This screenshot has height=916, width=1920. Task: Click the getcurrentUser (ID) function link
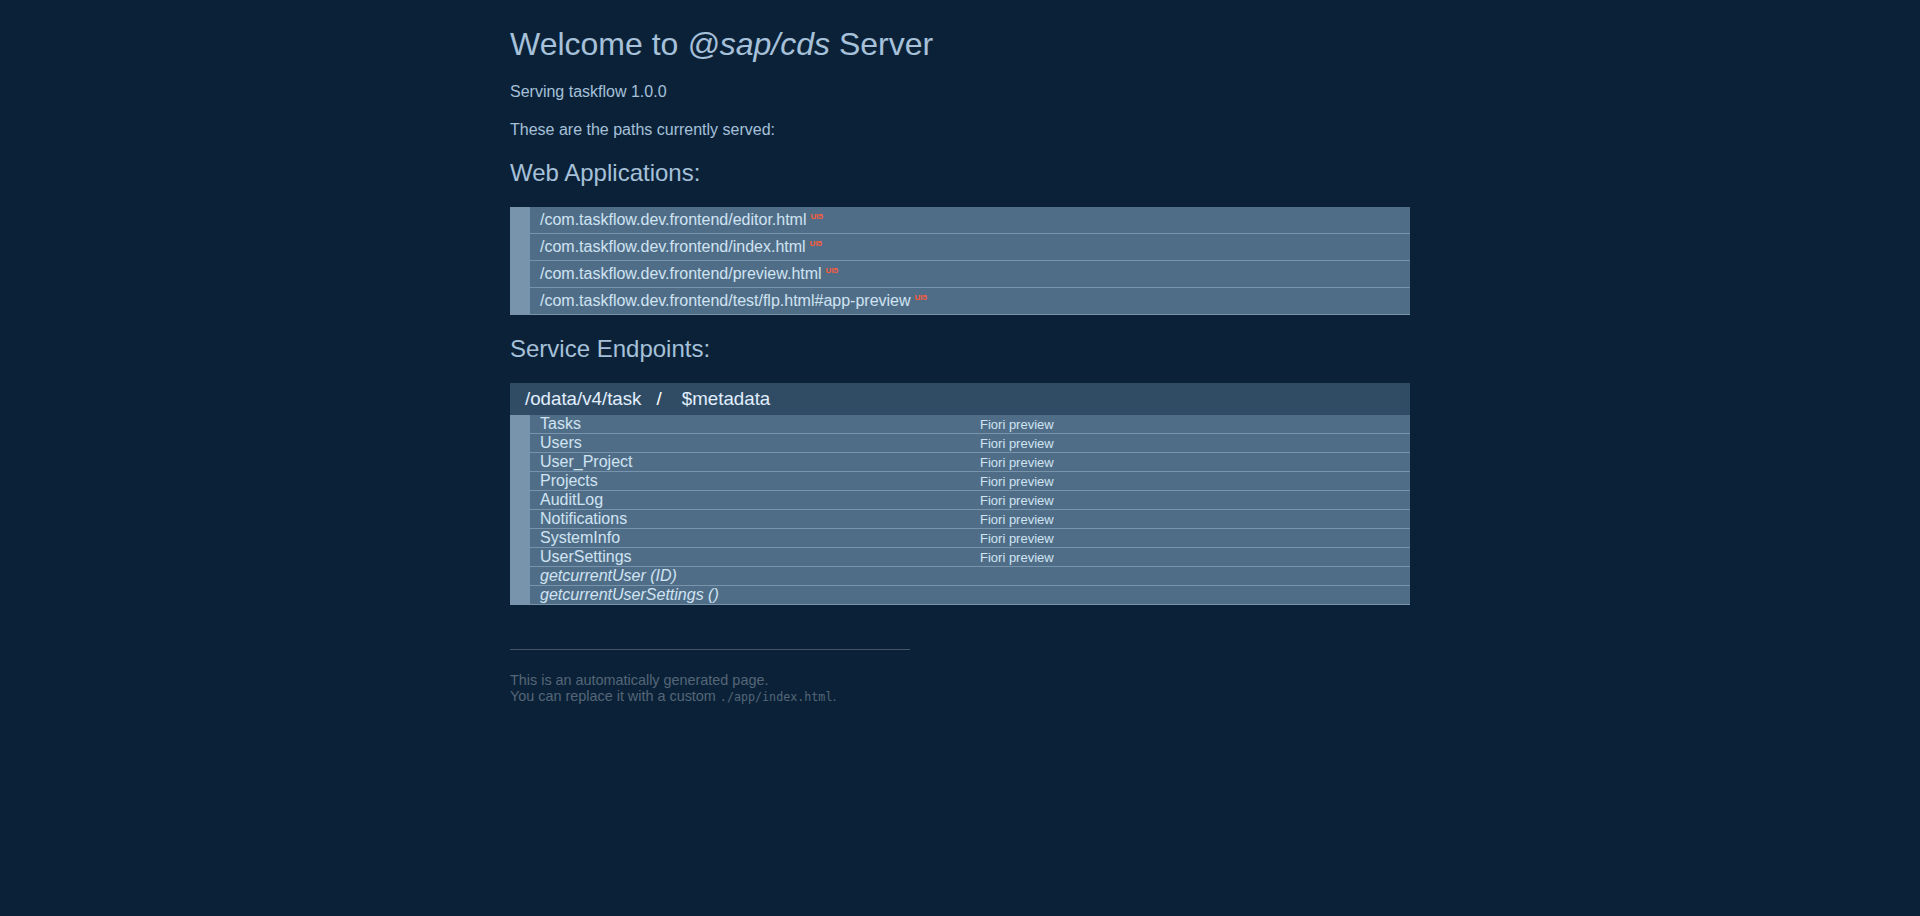point(608,576)
